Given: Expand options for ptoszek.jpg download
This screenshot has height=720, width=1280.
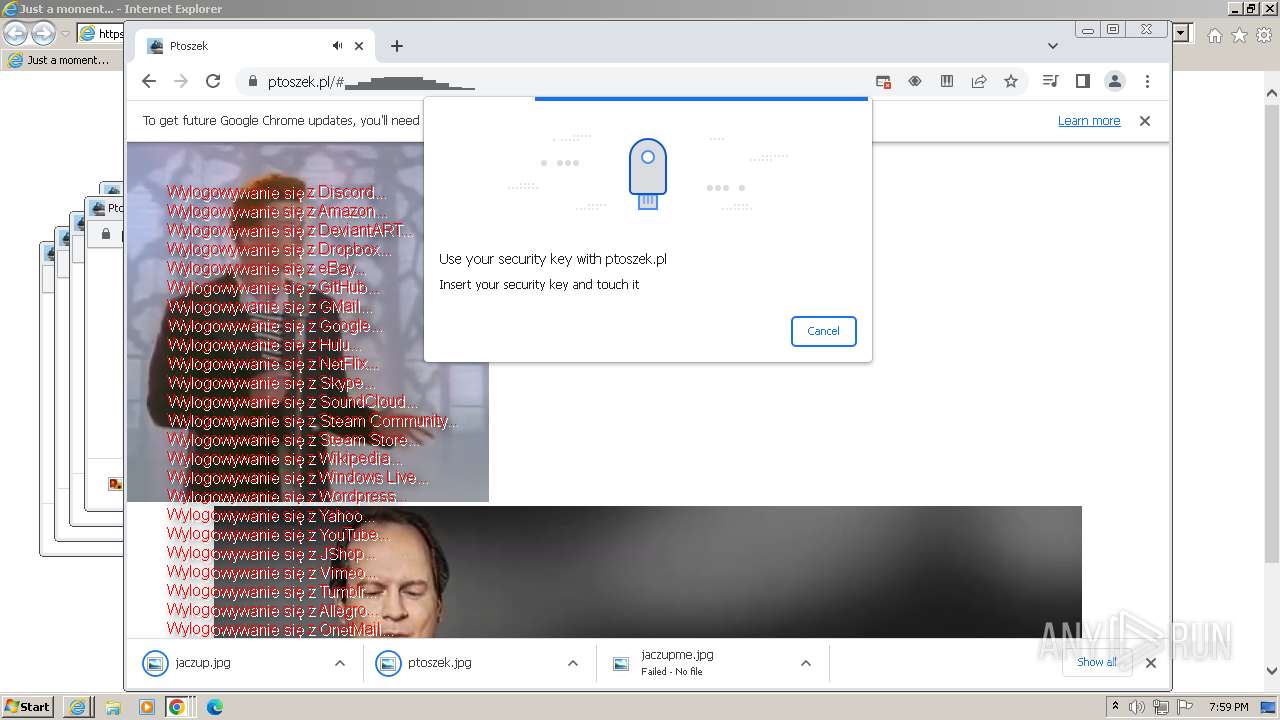Looking at the screenshot, I should [x=573, y=663].
